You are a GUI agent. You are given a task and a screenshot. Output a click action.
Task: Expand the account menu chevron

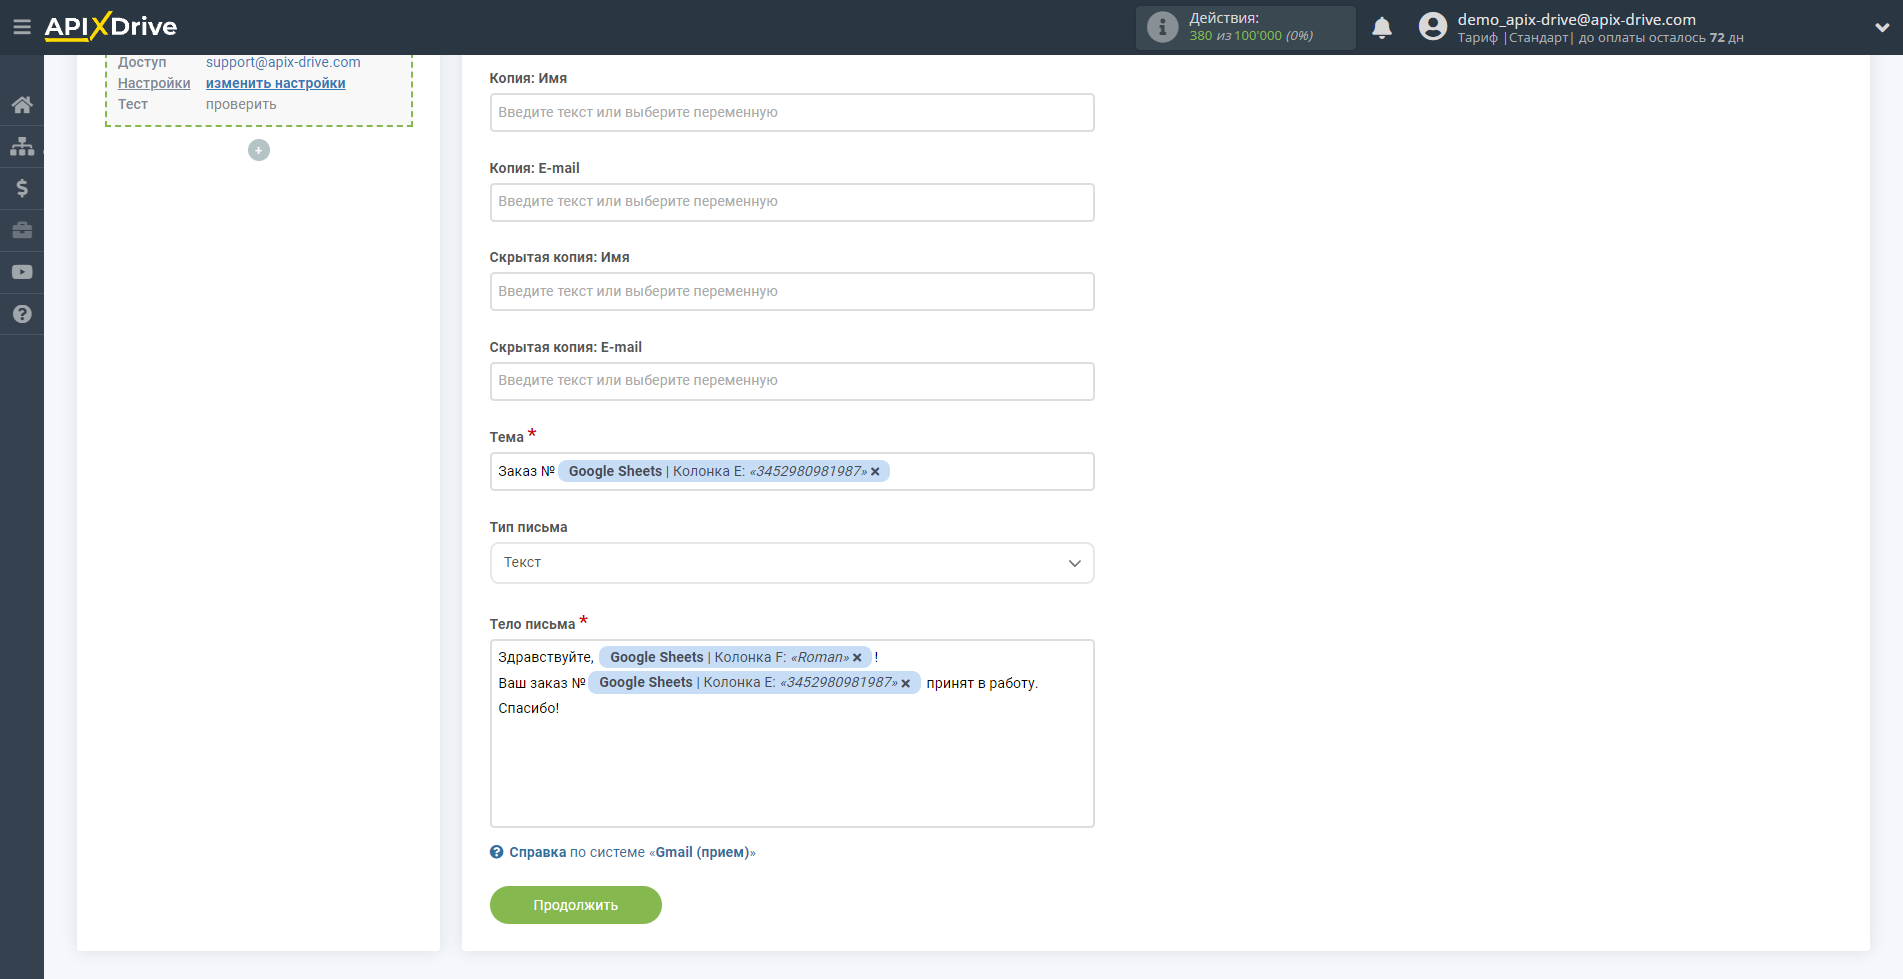tap(1881, 28)
